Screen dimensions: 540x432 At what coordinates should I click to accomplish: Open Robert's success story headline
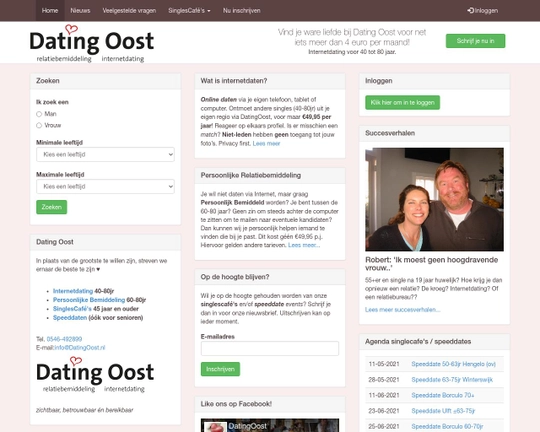432,264
